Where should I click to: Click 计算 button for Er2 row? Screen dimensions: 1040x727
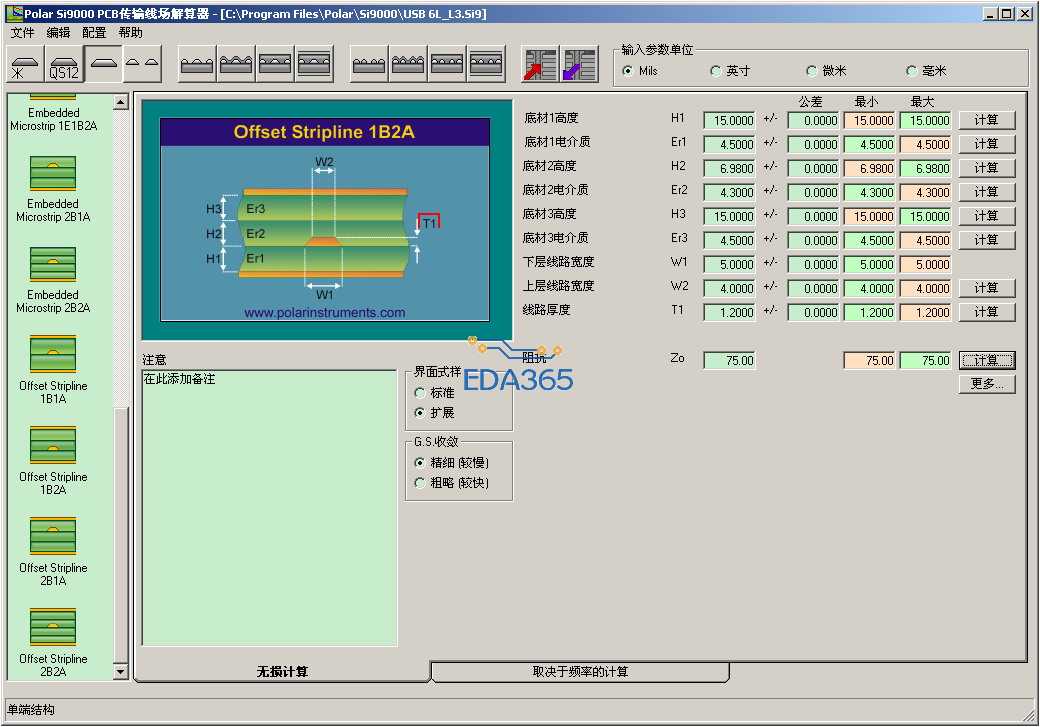point(986,192)
